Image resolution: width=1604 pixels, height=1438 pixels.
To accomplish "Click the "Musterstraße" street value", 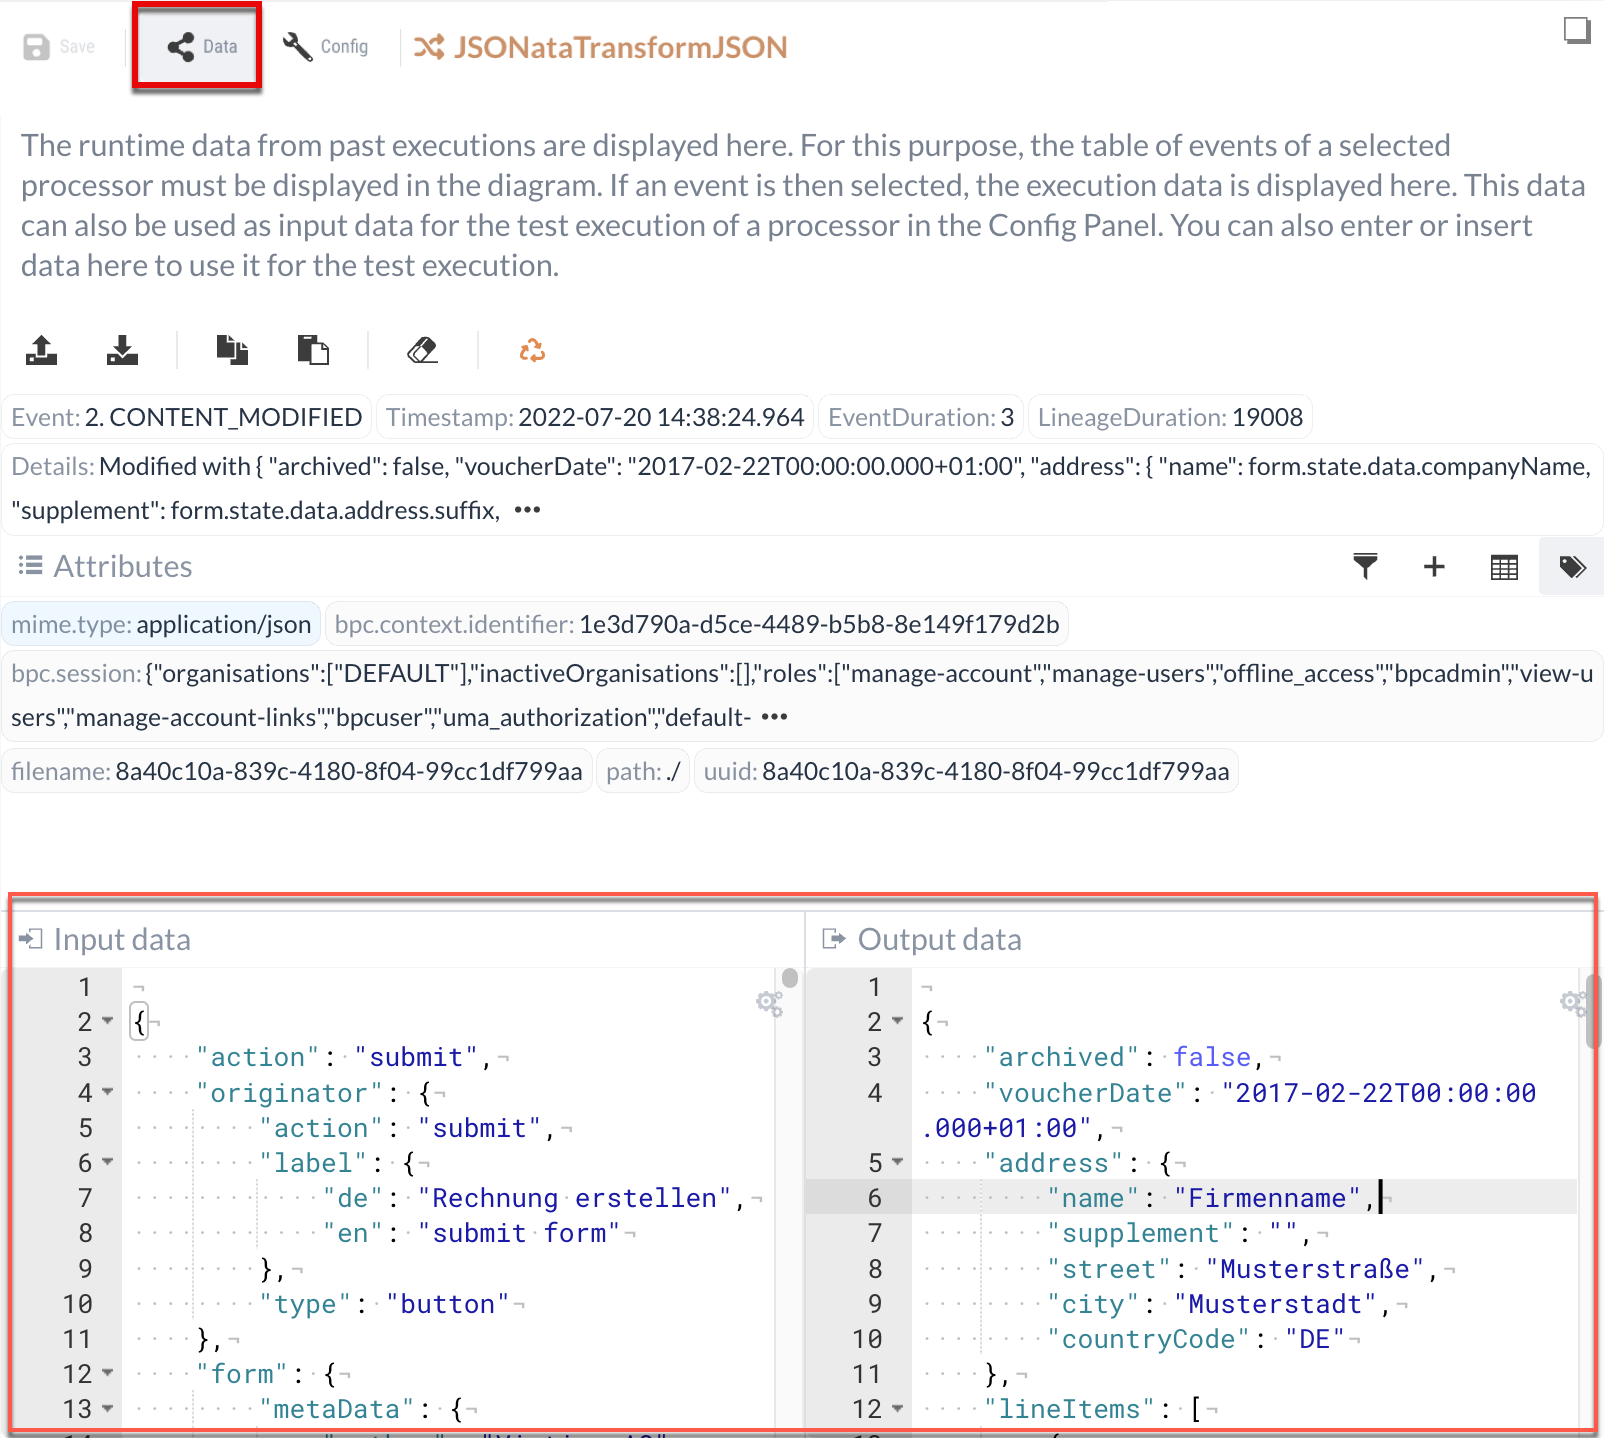I will tap(1315, 1269).
